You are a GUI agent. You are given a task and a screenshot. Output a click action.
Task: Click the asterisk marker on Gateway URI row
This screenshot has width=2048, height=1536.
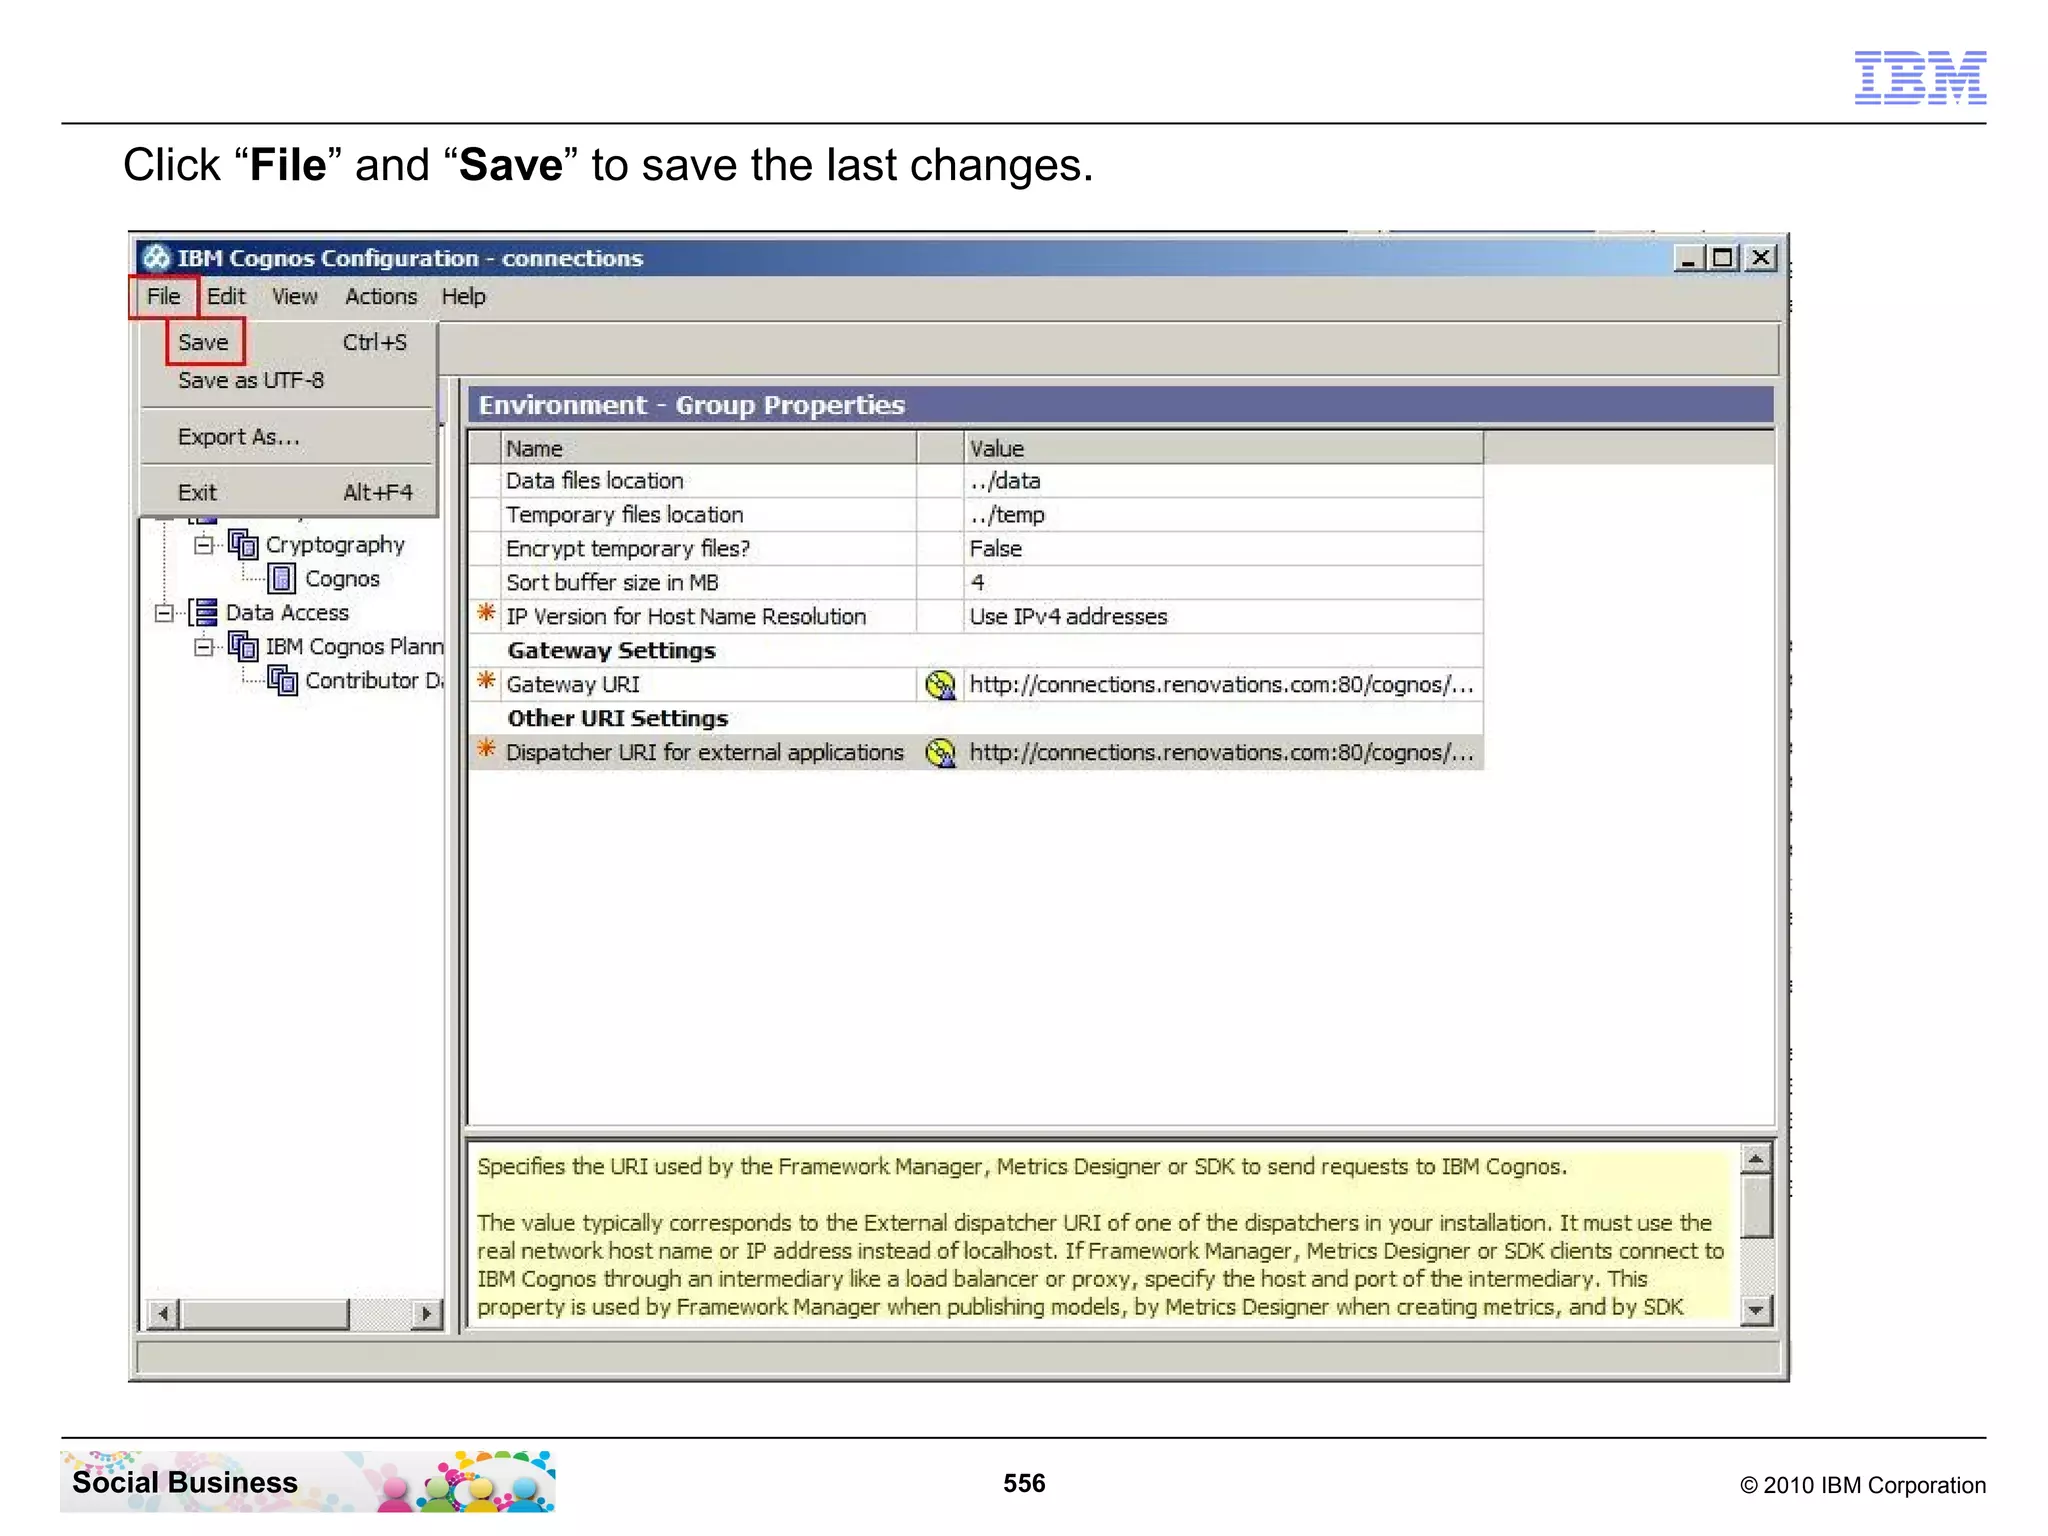point(486,681)
